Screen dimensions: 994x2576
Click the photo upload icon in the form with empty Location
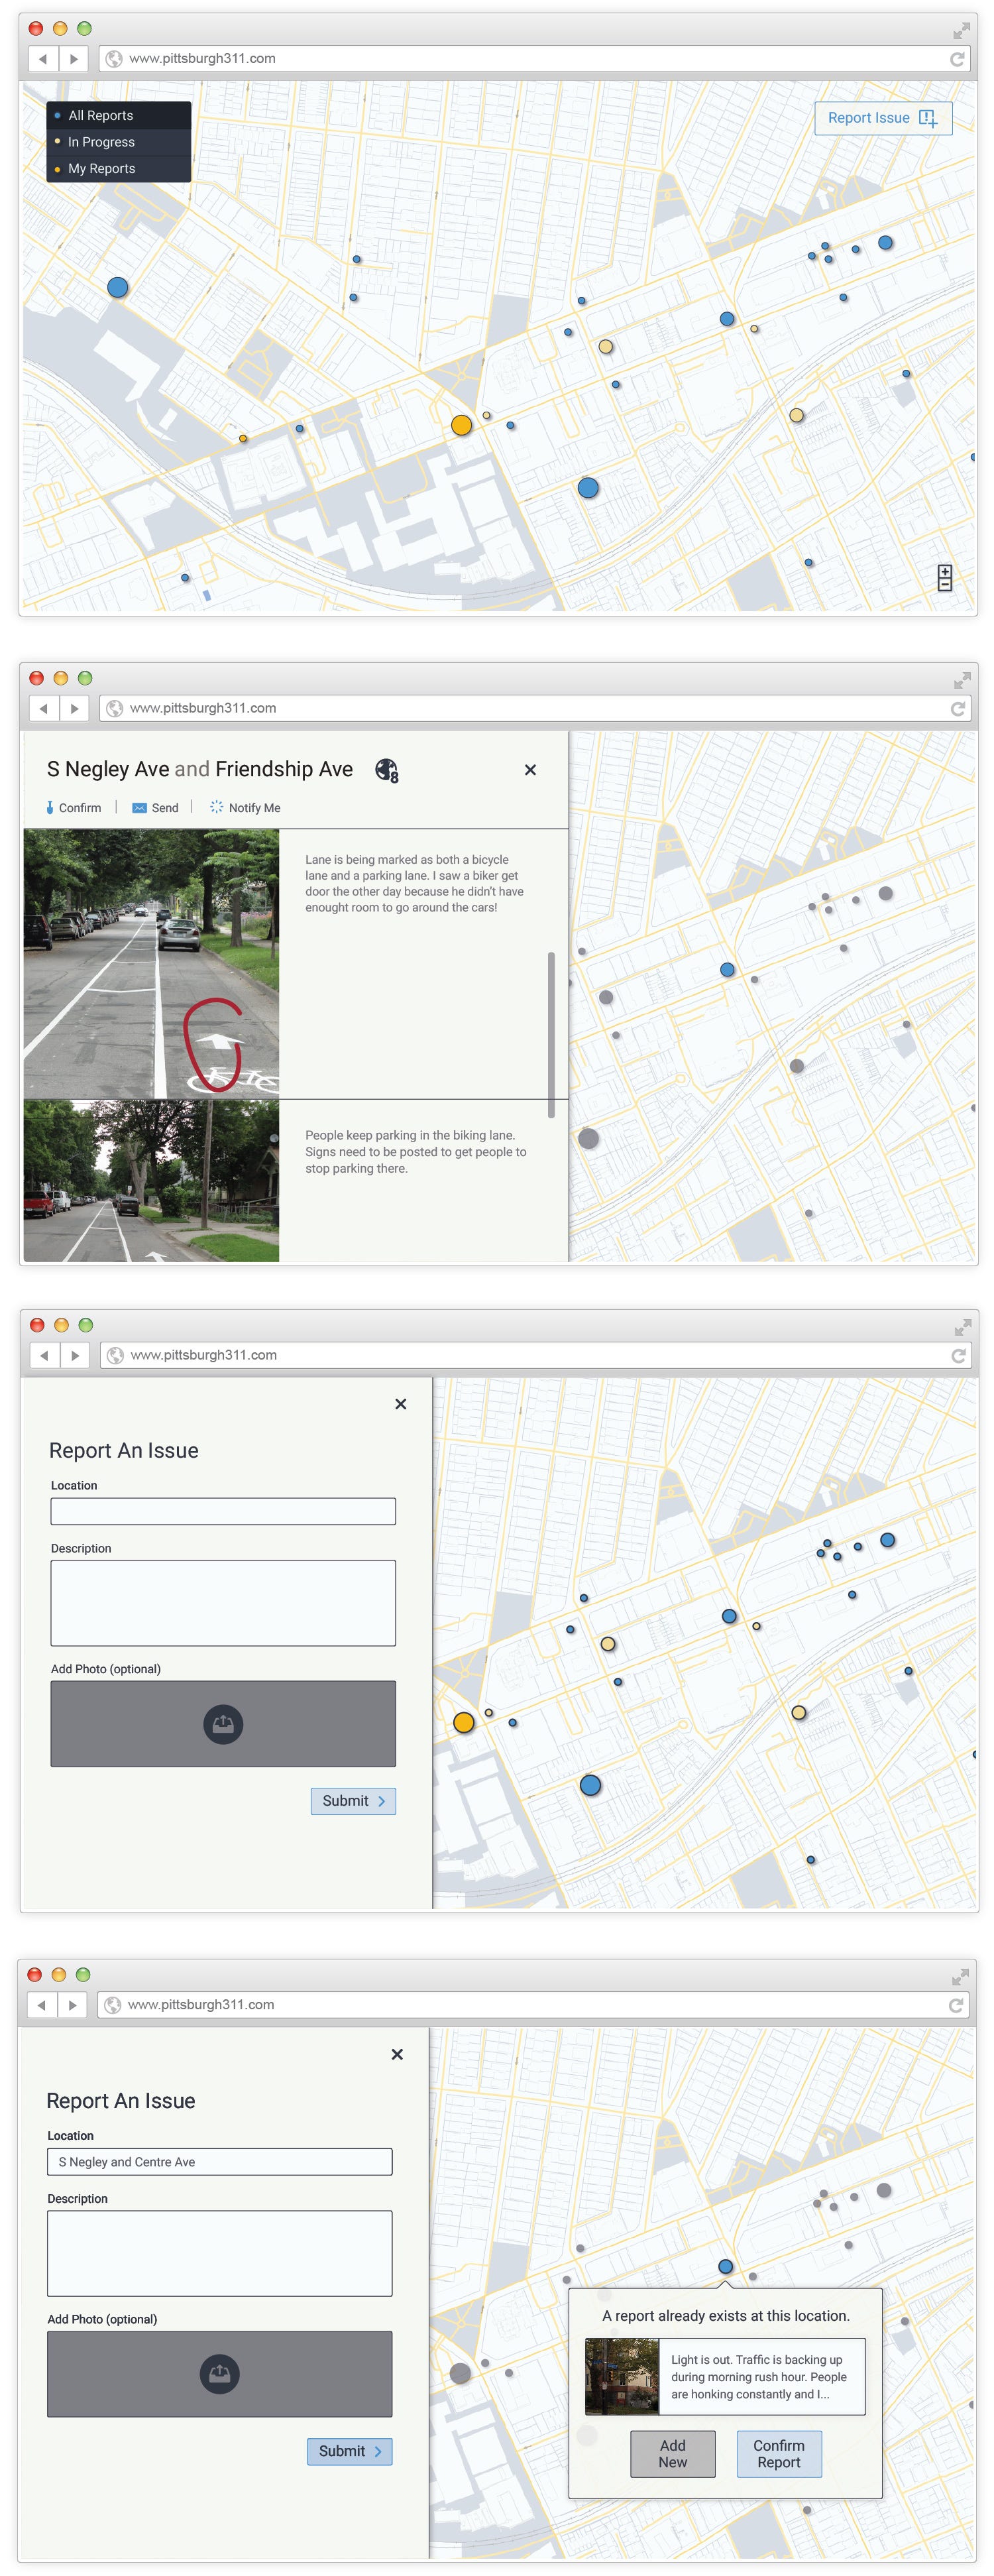(x=223, y=1724)
